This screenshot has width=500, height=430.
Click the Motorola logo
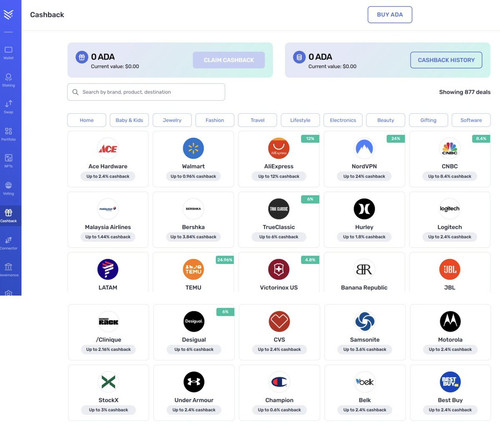(x=450, y=321)
